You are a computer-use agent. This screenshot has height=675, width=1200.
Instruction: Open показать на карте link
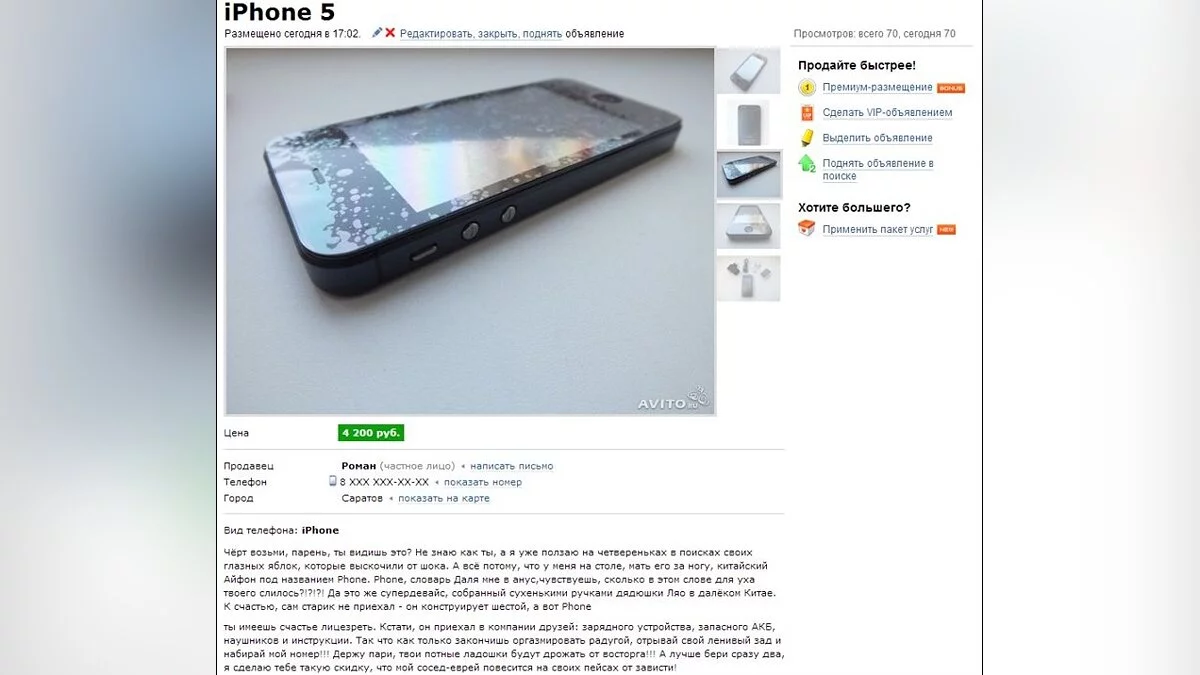click(444, 498)
